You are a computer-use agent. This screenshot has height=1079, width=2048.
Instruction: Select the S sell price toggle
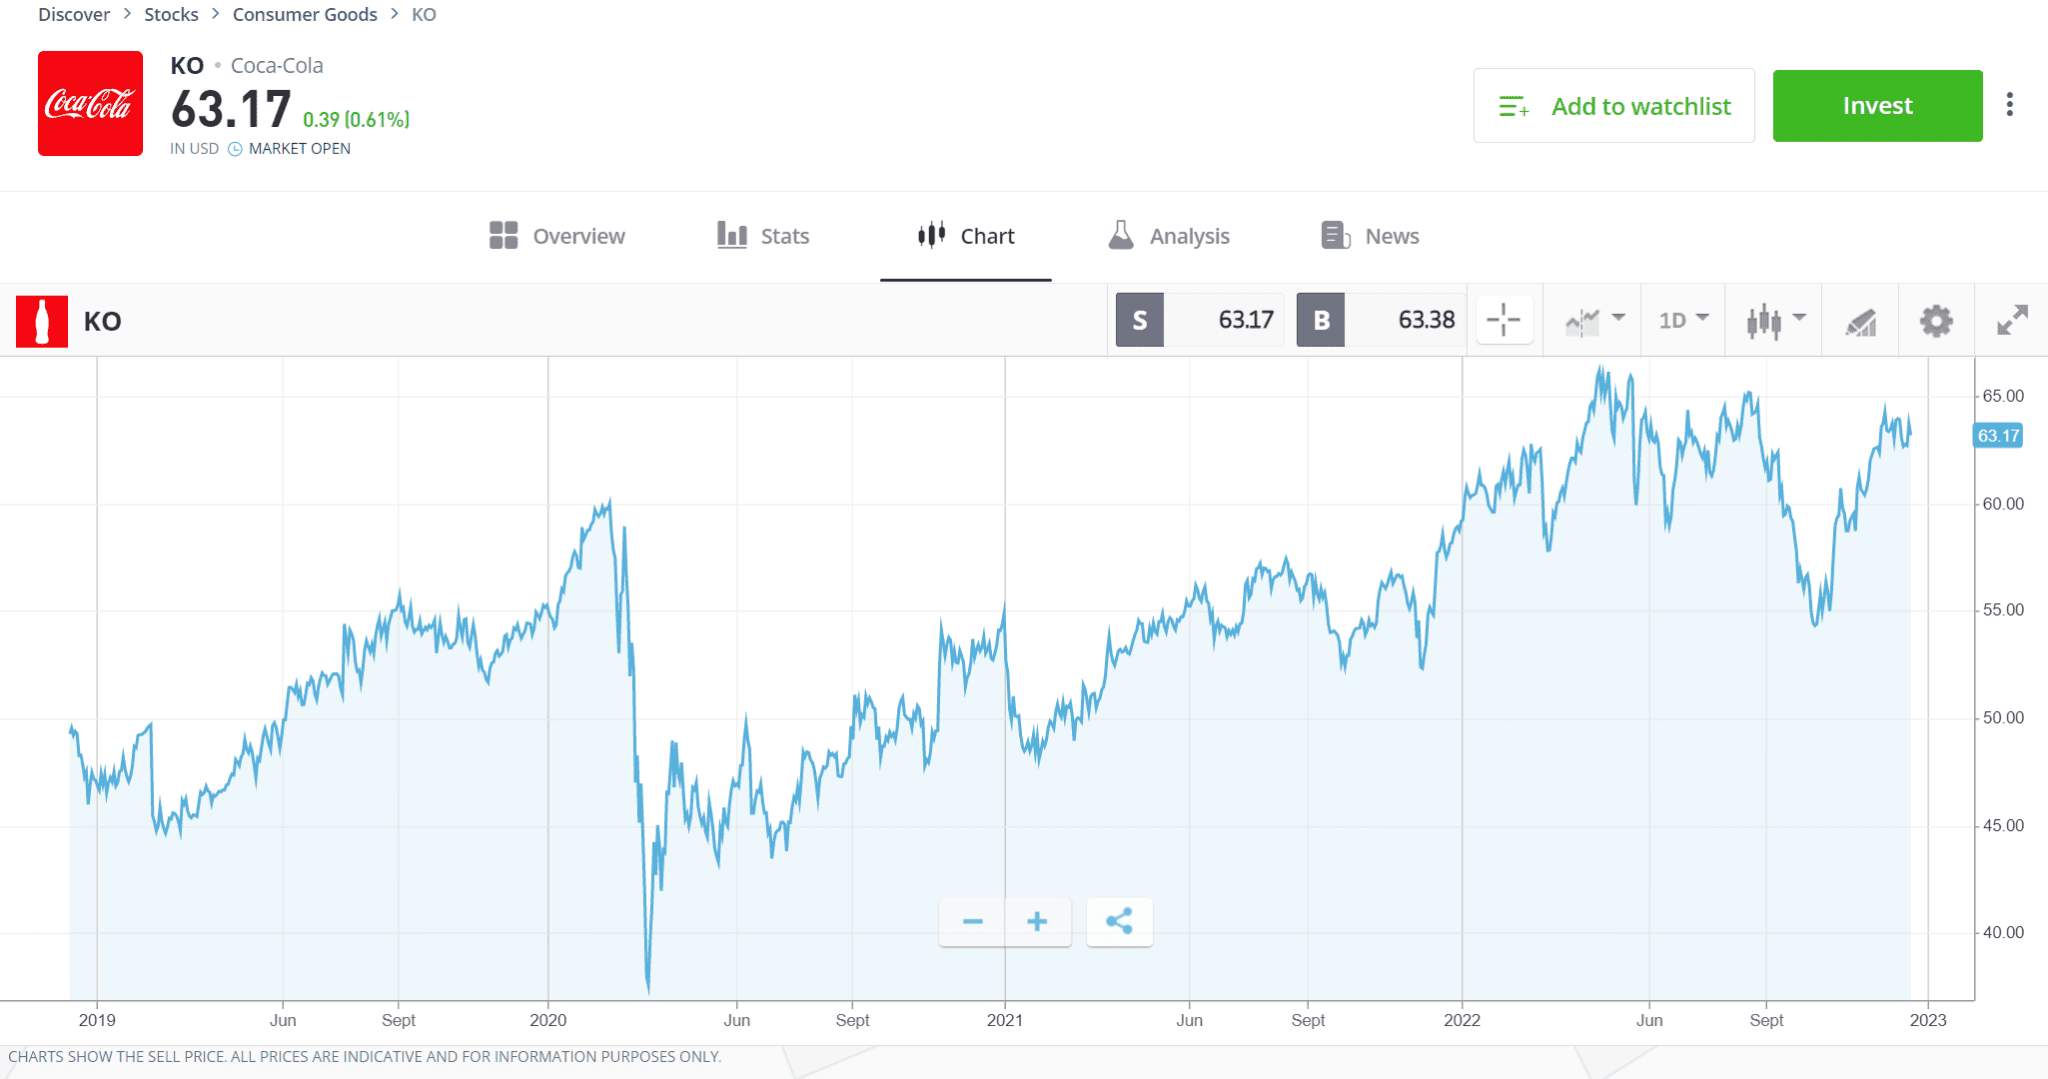[1139, 320]
